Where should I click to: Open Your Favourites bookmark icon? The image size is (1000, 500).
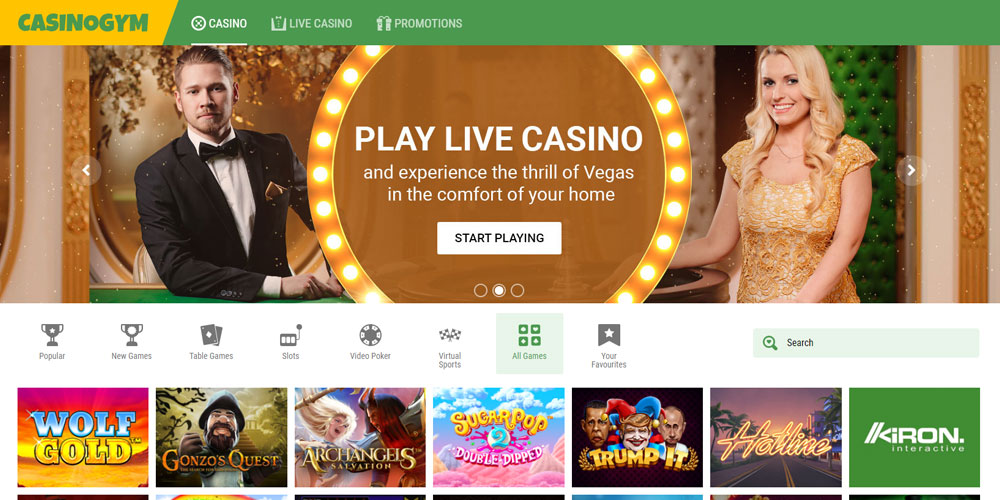(609, 335)
